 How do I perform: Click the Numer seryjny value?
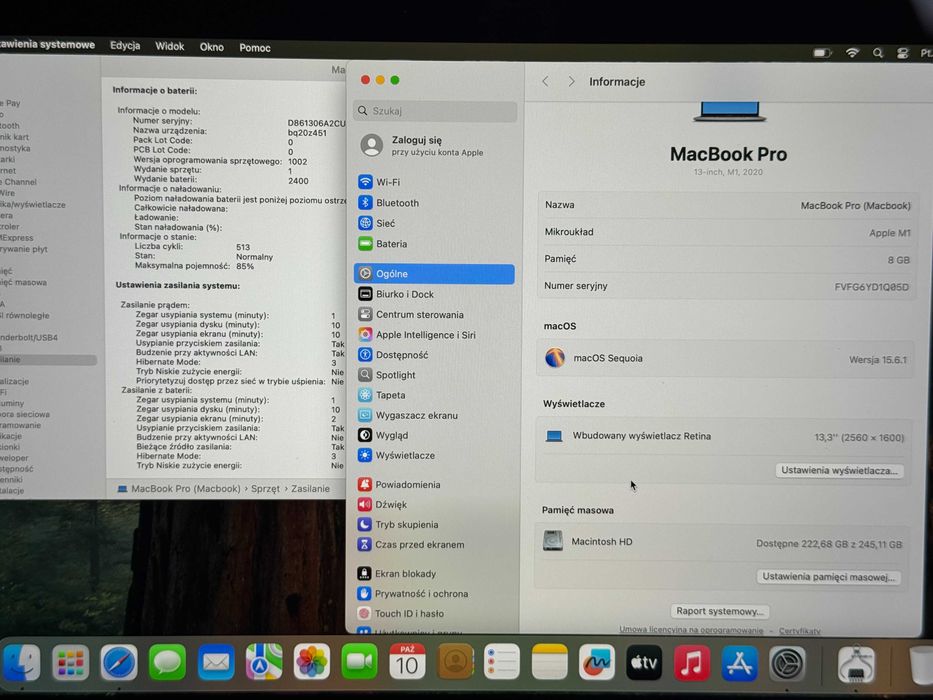tap(871, 287)
